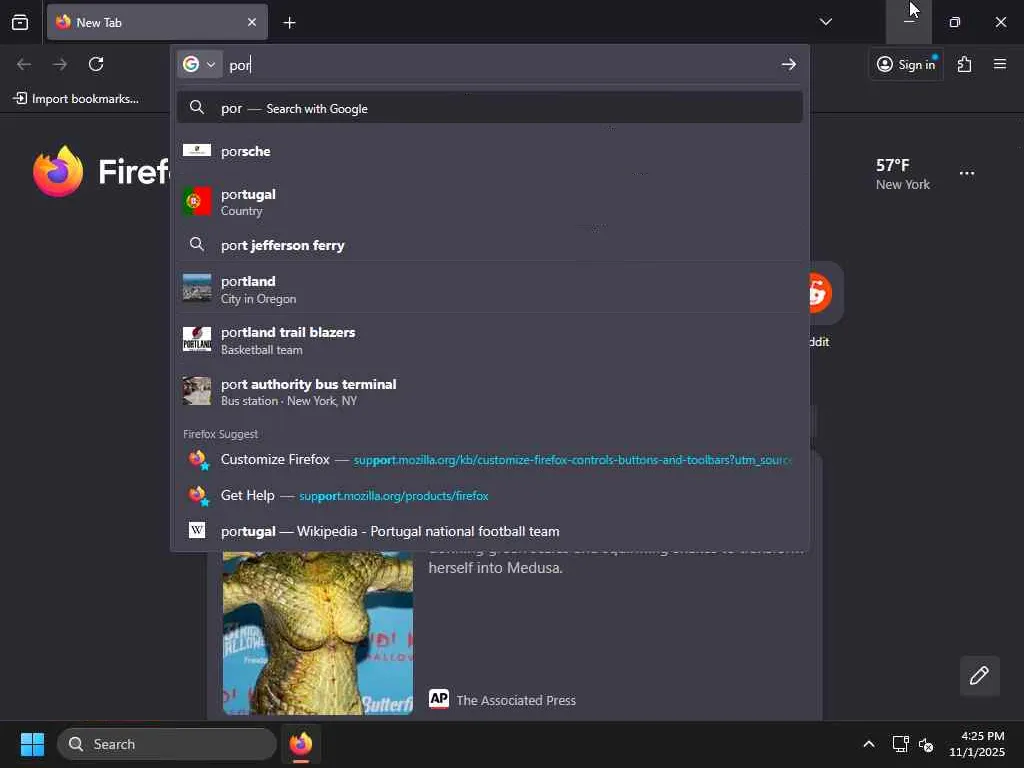Open a new tab with plus button

pyautogui.click(x=289, y=23)
